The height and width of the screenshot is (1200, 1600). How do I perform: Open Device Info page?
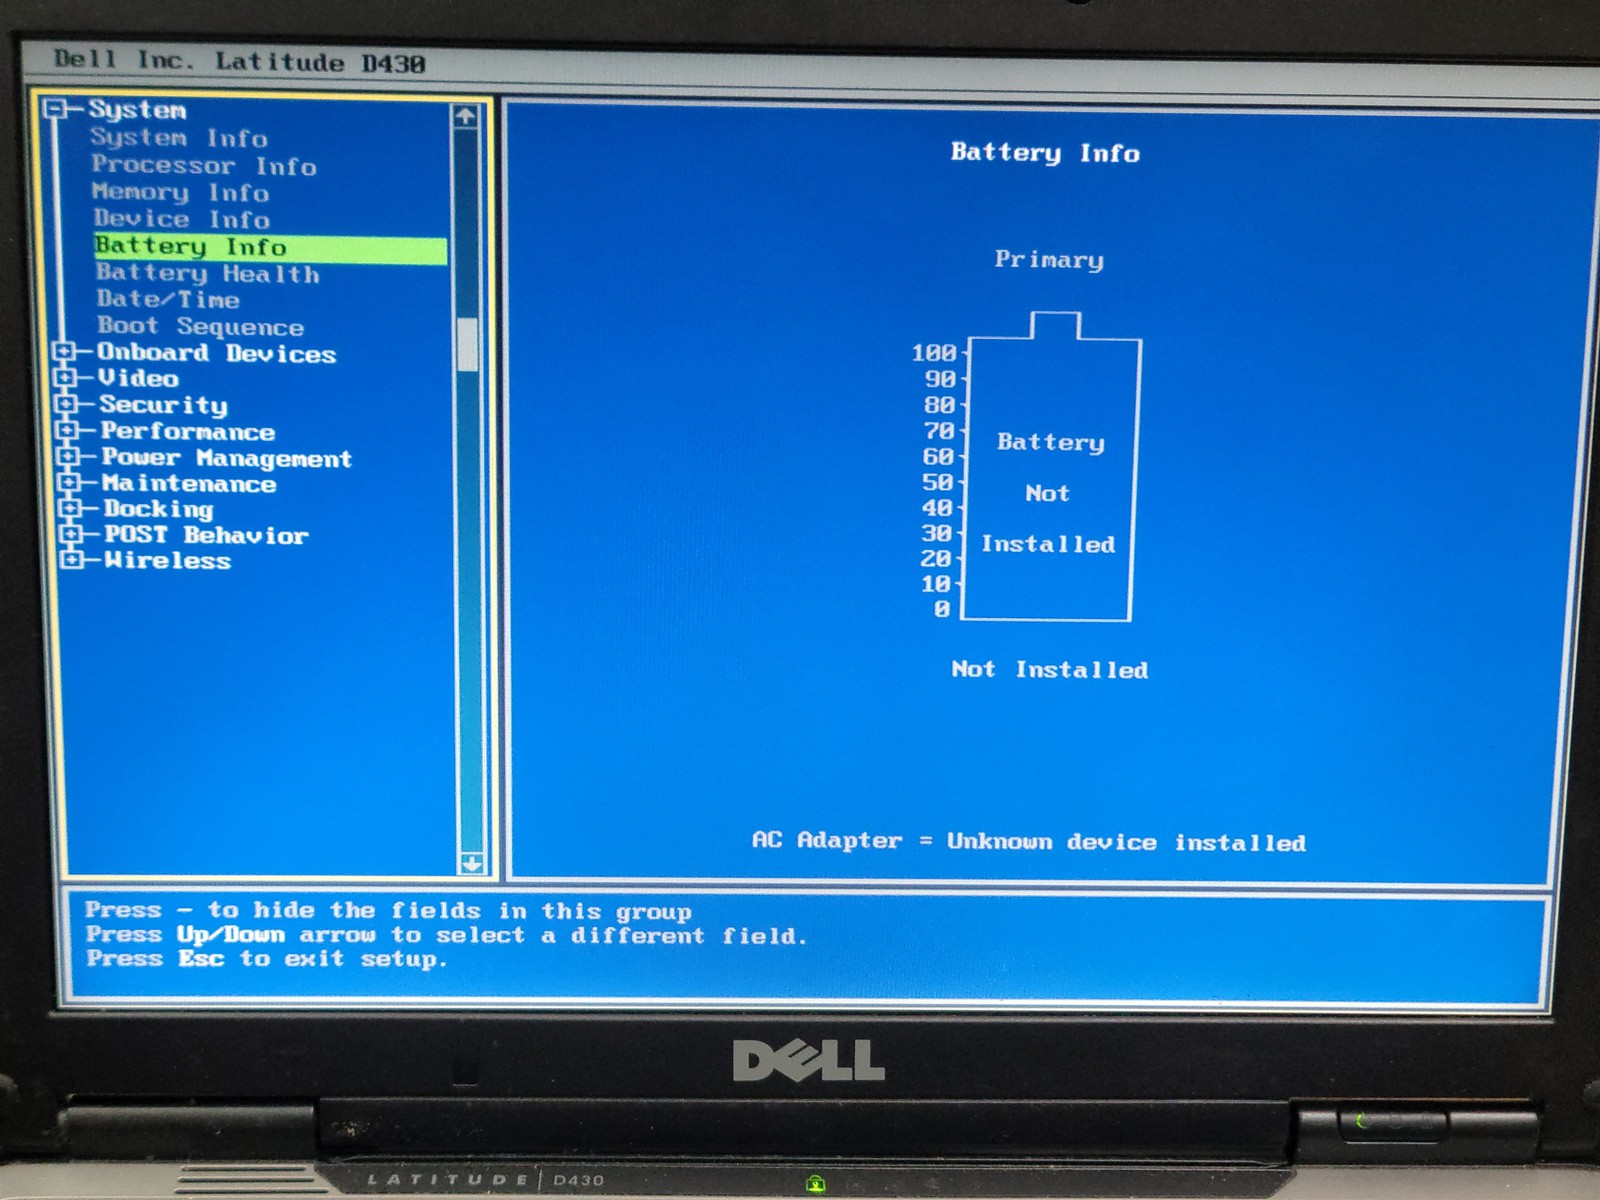tap(182, 219)
